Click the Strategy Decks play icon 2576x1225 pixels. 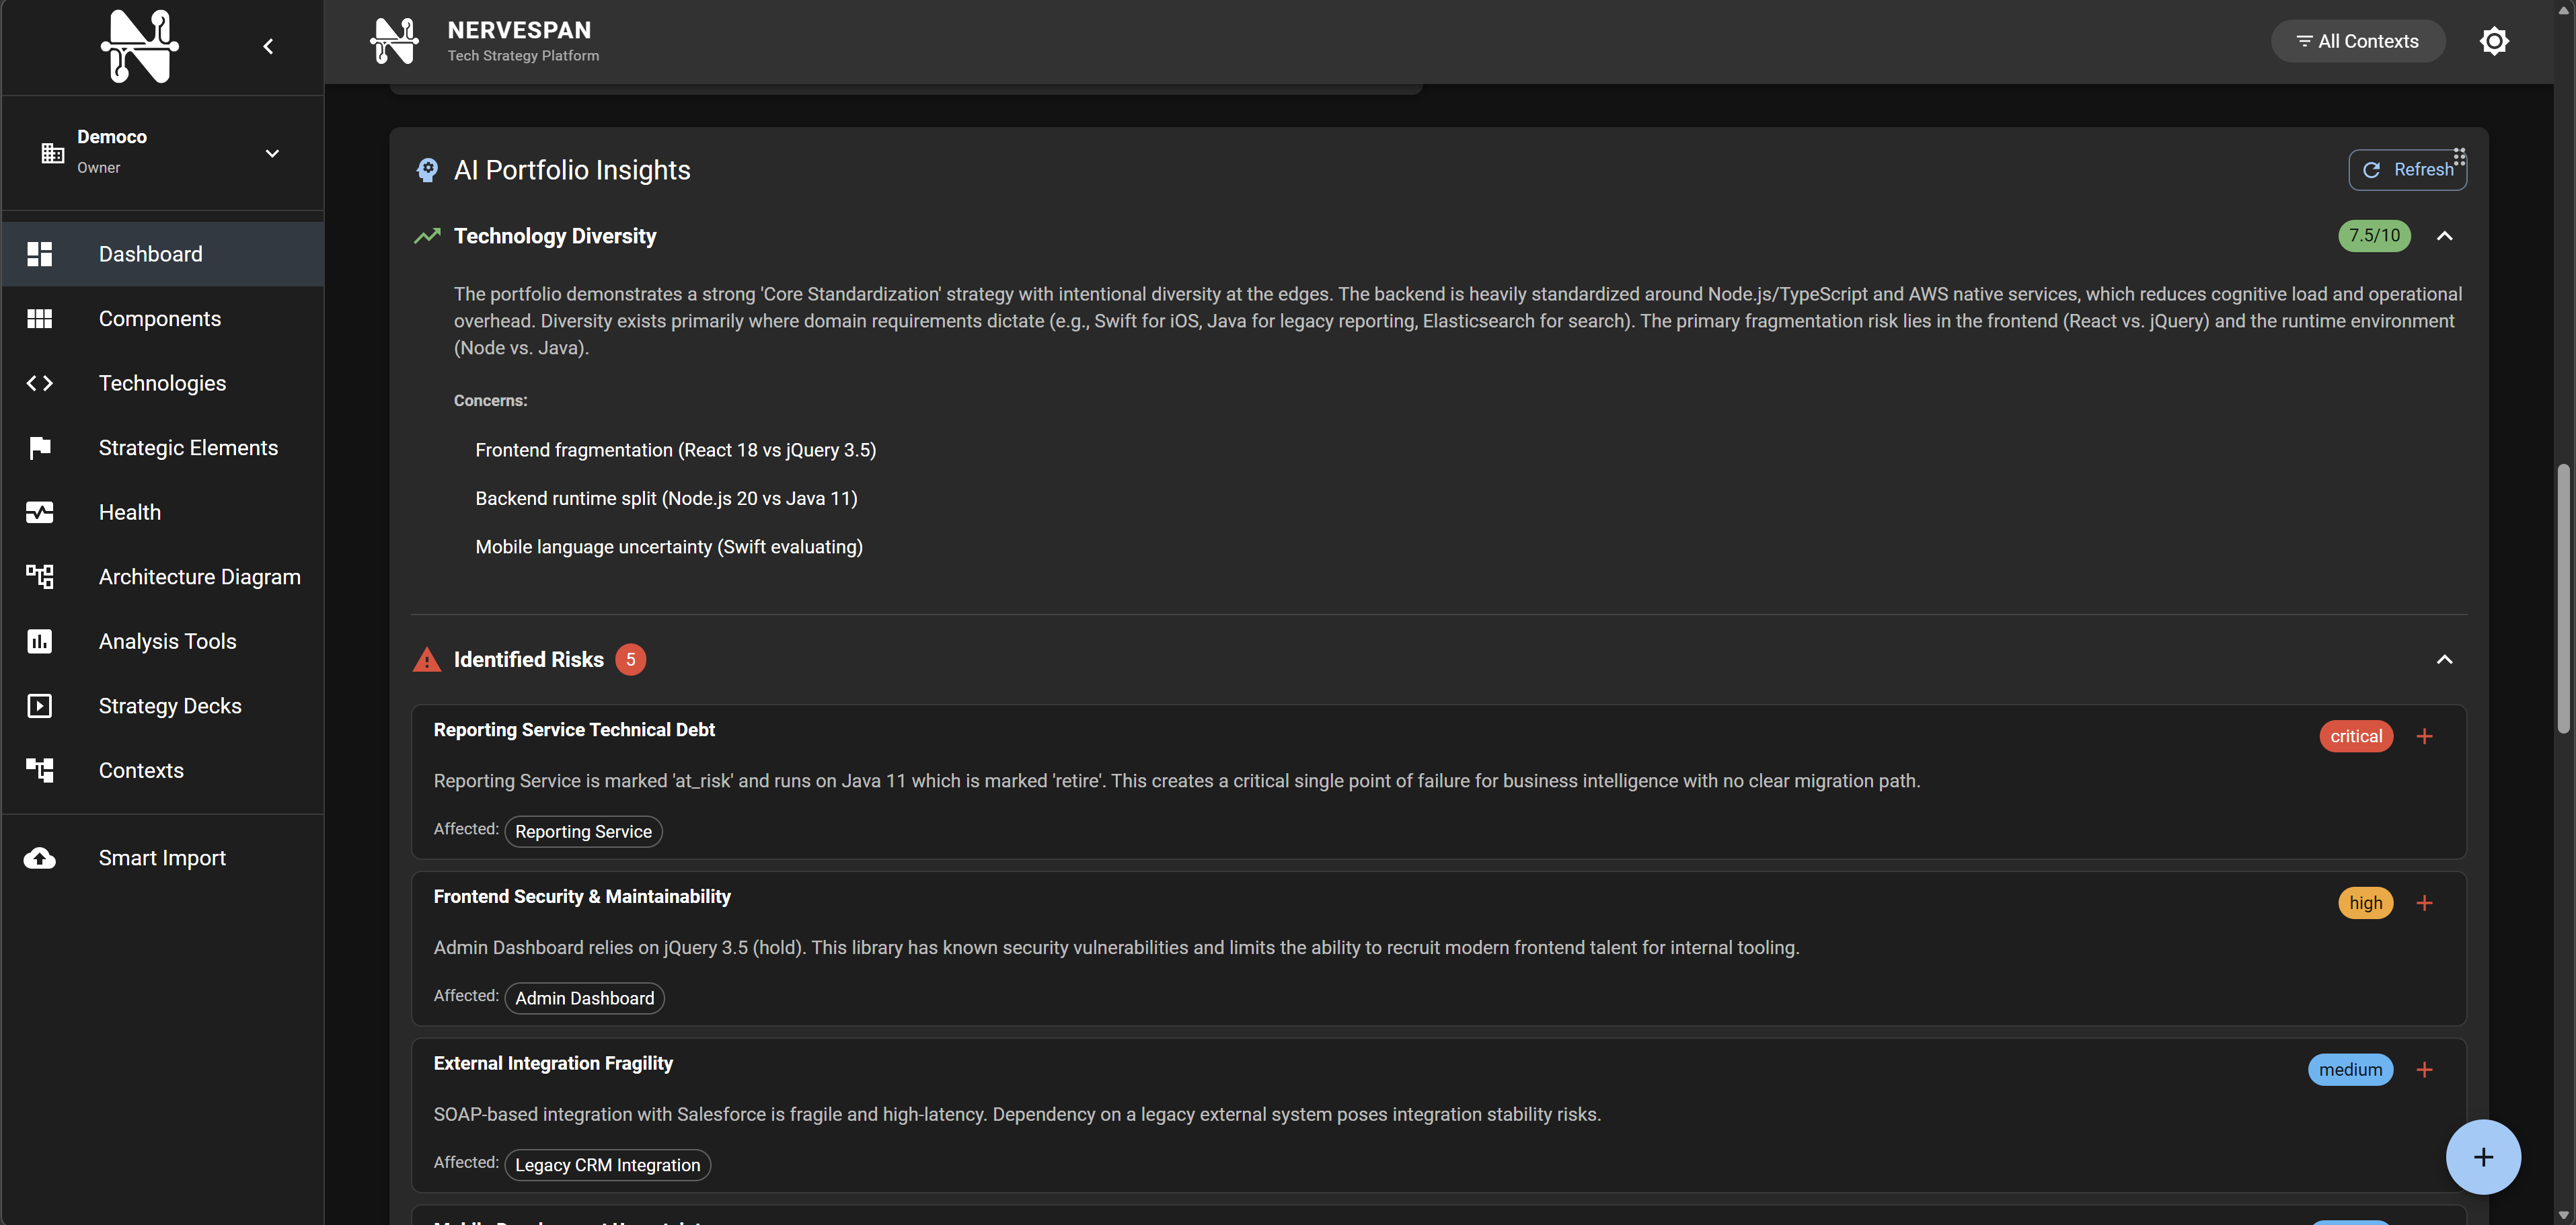[x=40, y=706]
